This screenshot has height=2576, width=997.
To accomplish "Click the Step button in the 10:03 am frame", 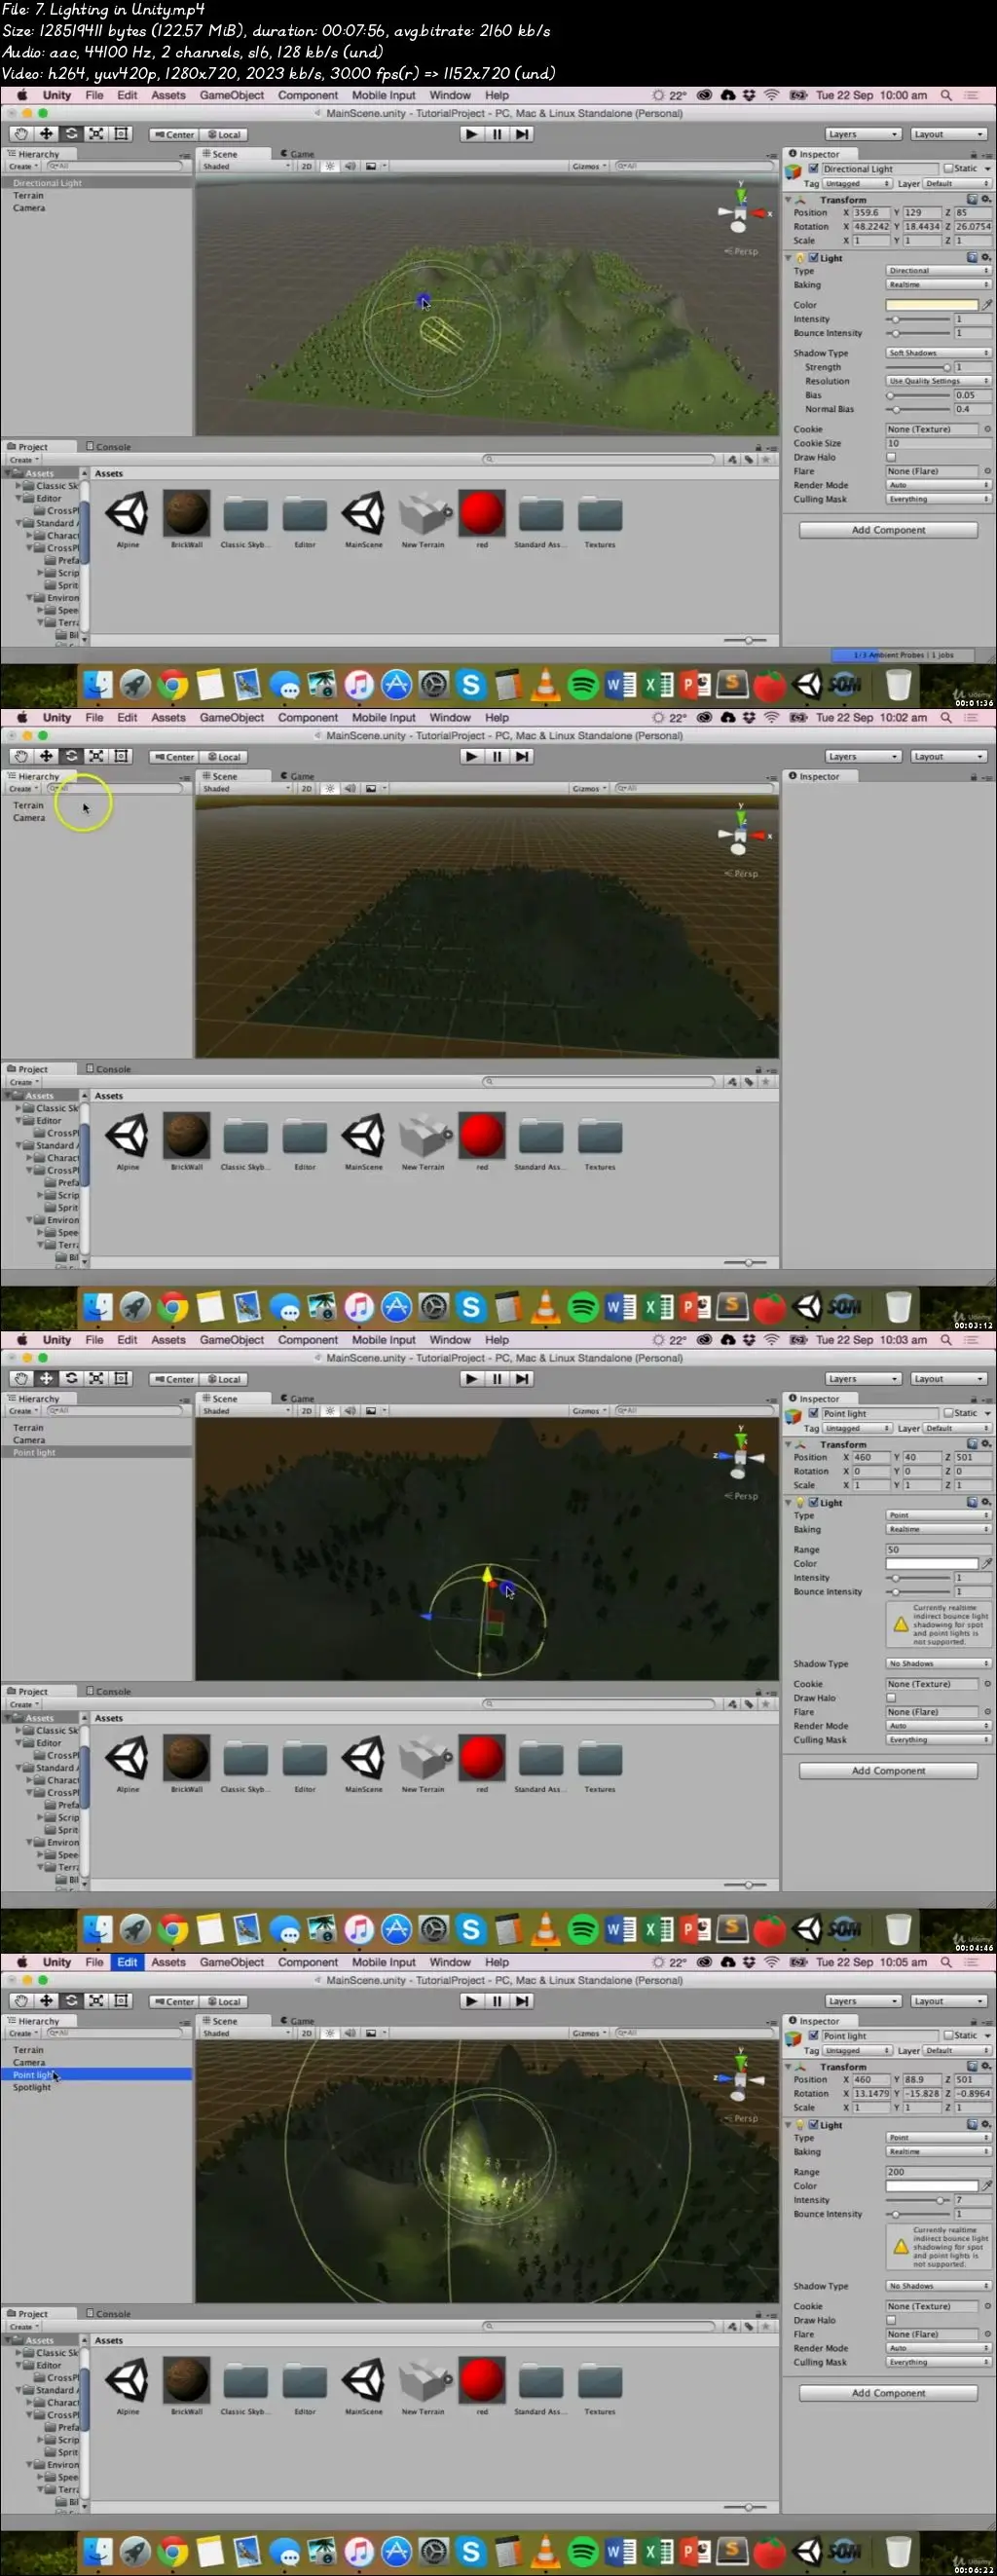I will (522, 1378).
